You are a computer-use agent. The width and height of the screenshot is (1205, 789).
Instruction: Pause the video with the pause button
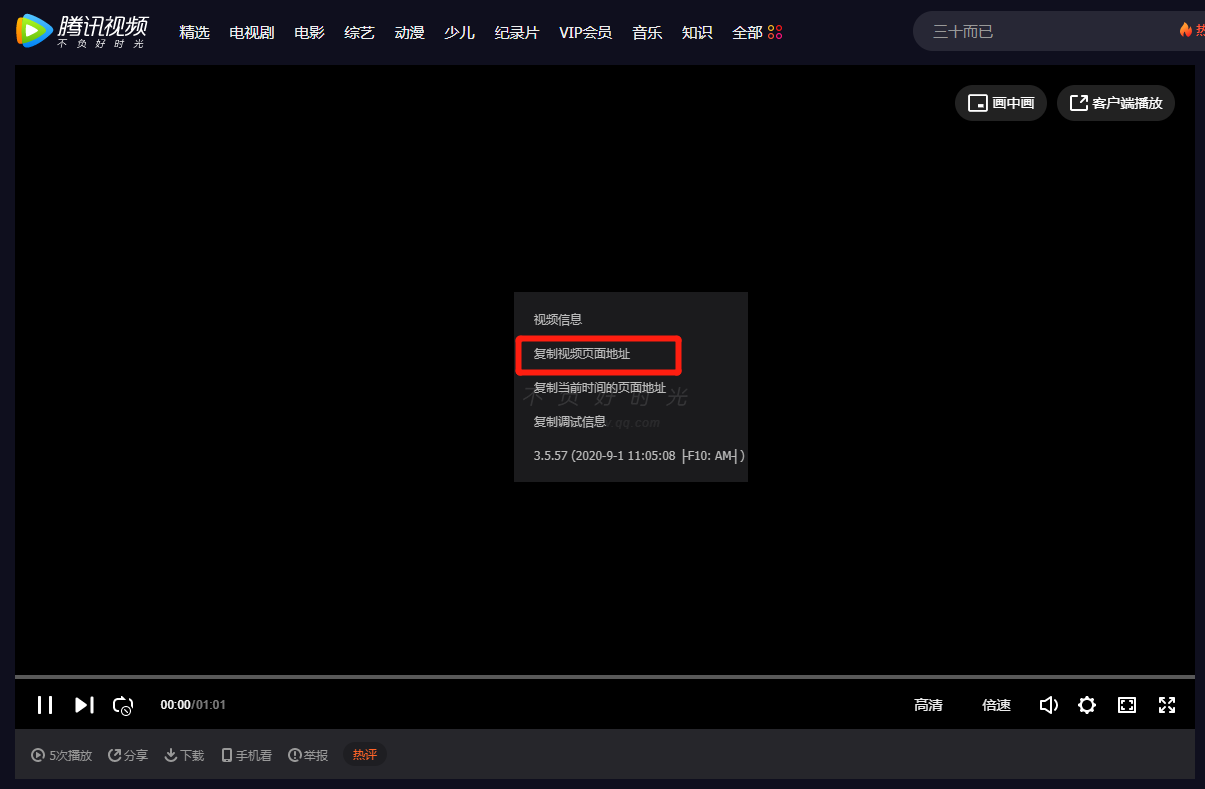pyautogui.click(x=45, y=705)
